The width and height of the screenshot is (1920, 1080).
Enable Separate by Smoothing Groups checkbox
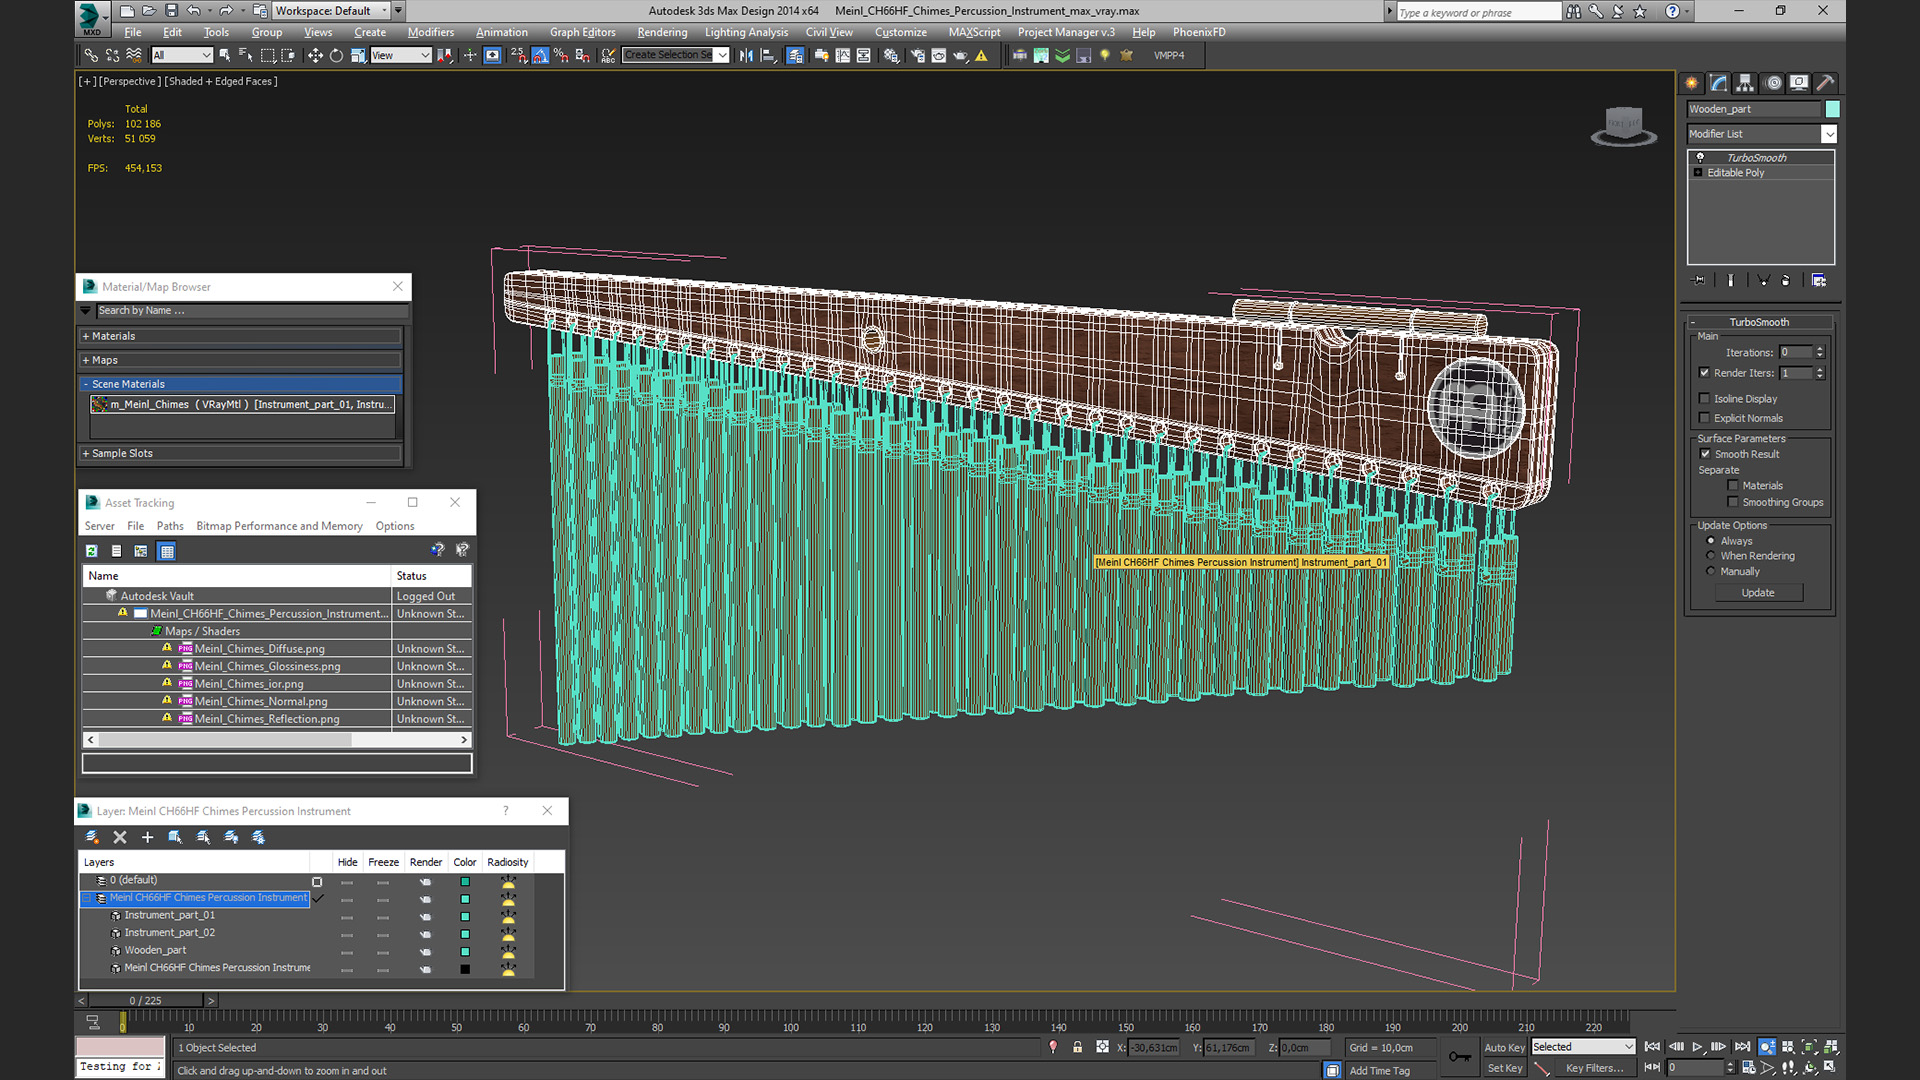1733,502
